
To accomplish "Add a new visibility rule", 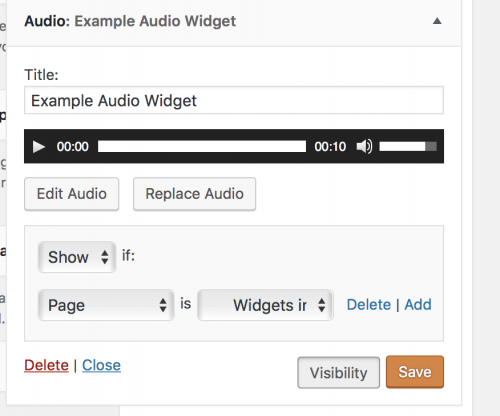I will tap(418, 305).
